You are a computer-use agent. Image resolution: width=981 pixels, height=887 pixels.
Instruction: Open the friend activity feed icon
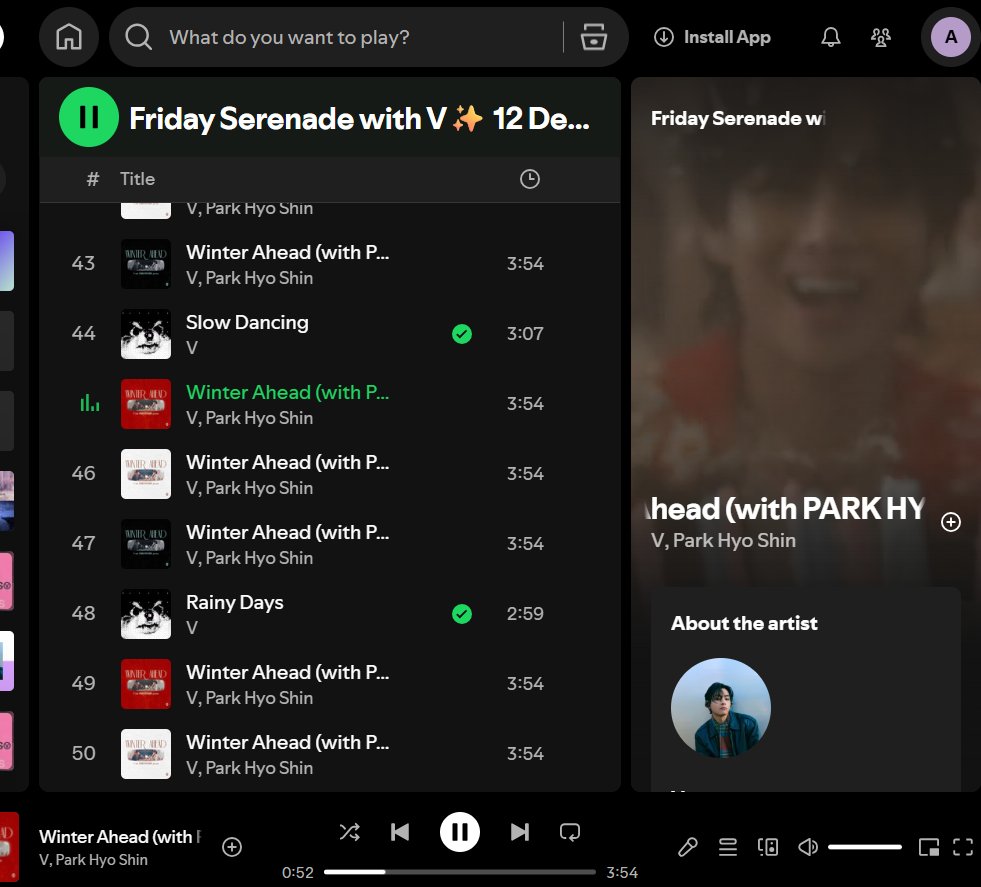[880, 36]
